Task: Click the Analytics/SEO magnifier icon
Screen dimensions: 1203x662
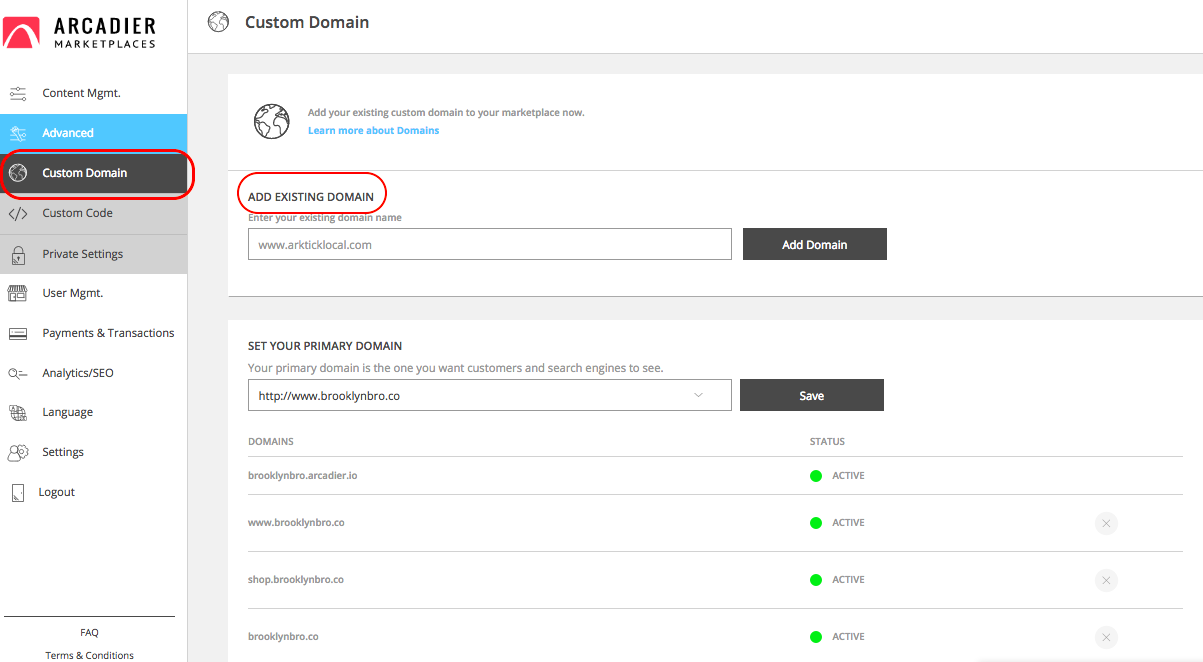Action: 18,373
